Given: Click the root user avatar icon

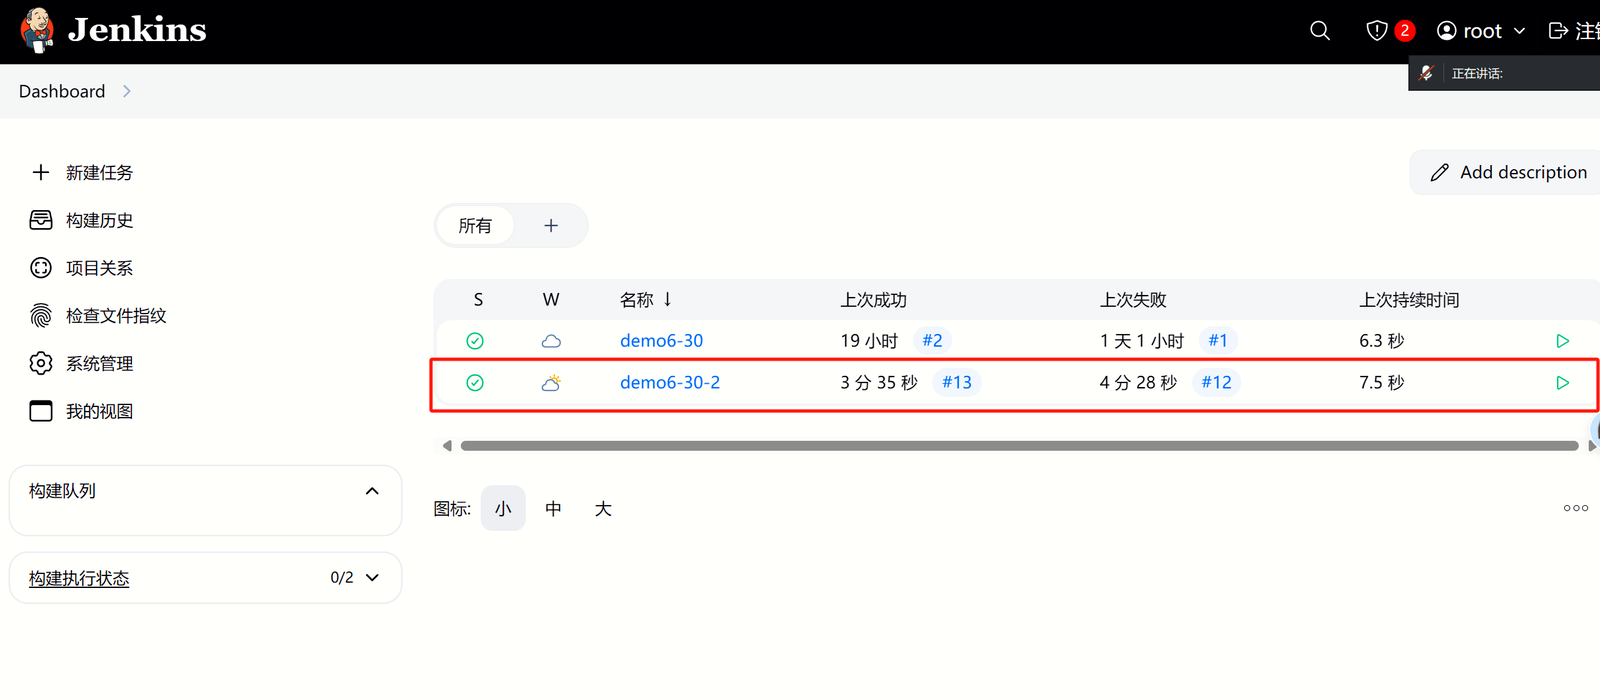Looking at the screenshot, I should (1446, 31).
